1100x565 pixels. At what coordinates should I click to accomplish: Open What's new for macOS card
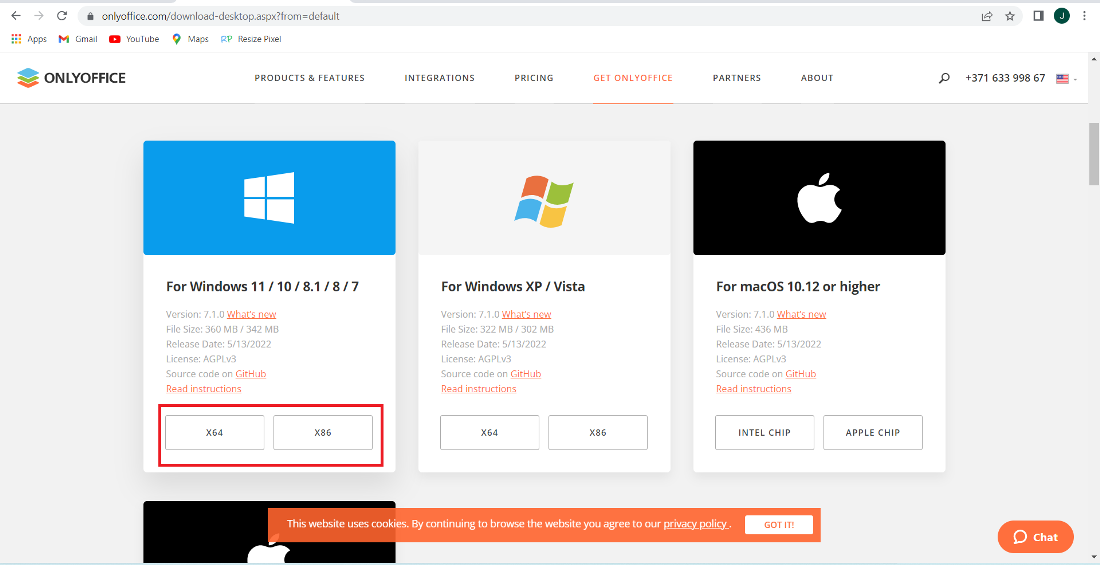[x=801, y=314]
